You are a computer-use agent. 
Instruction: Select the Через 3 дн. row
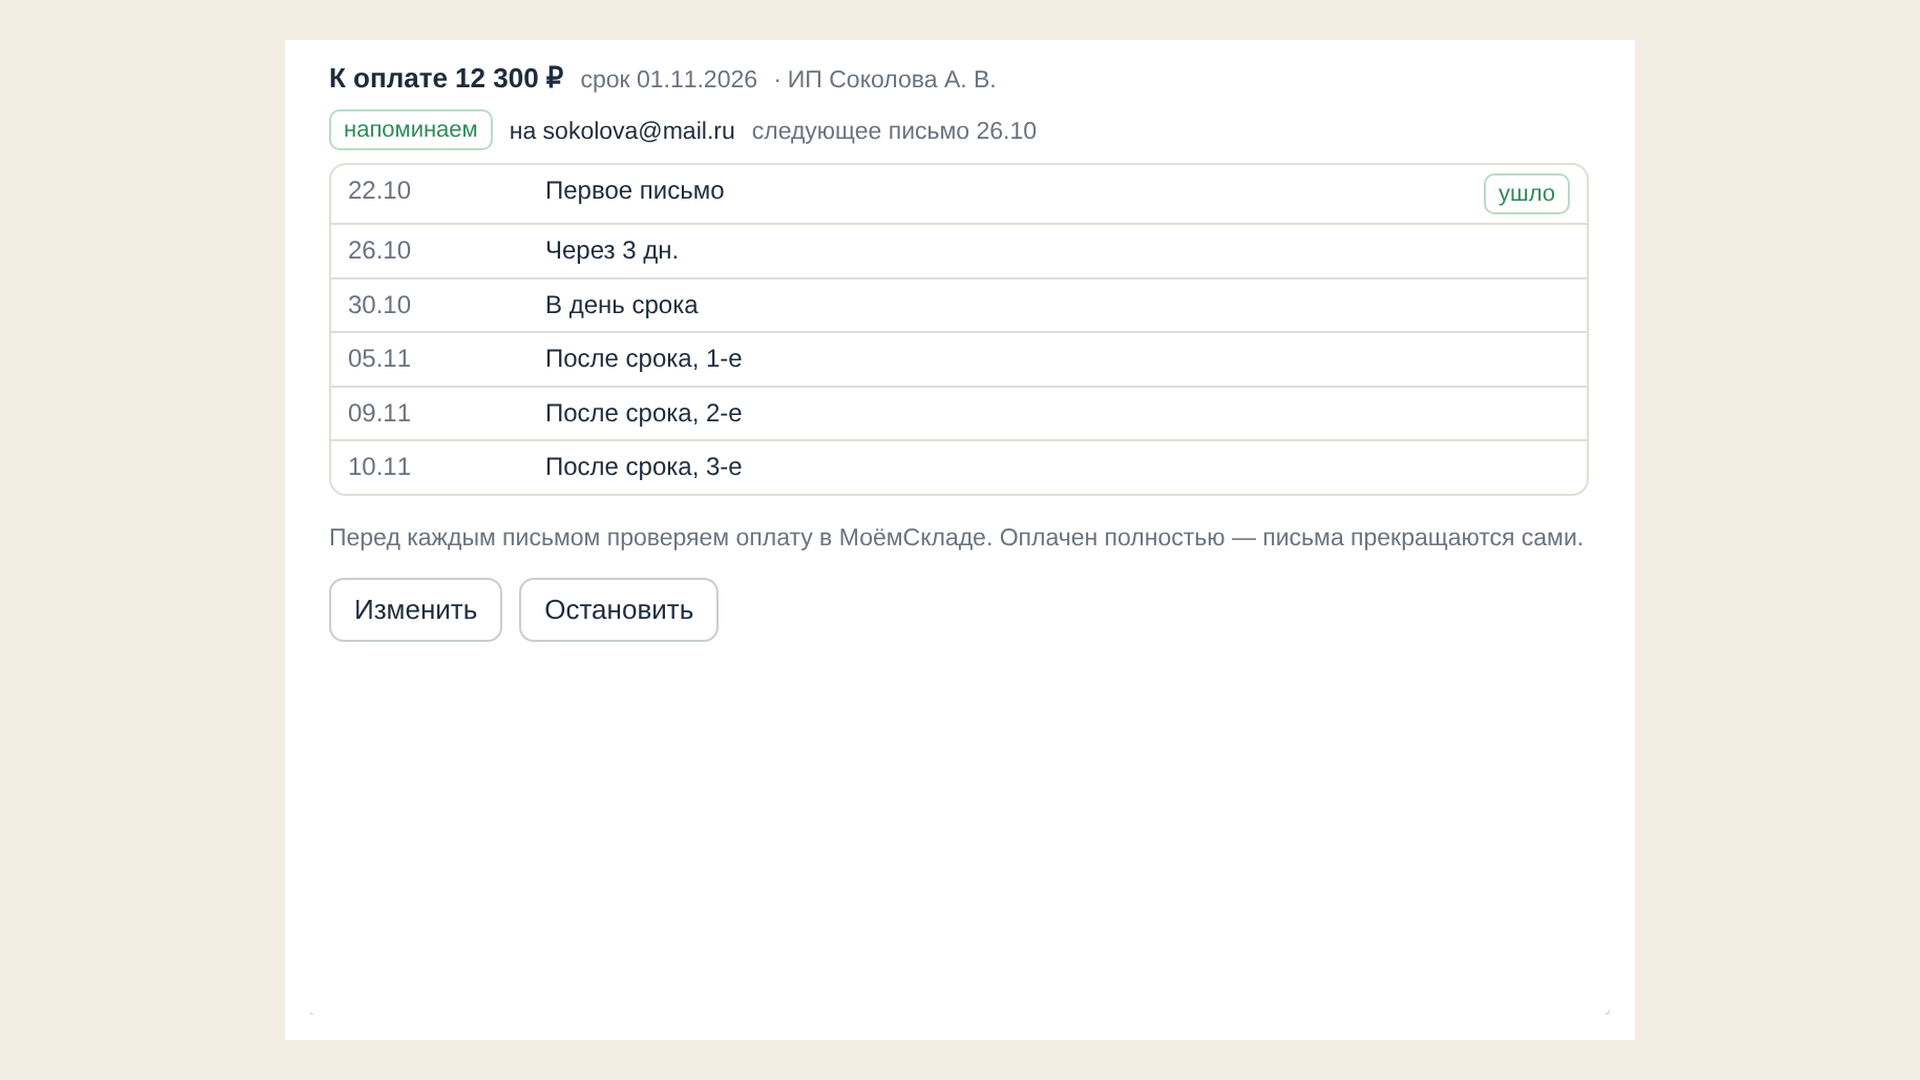coord(958,251)
